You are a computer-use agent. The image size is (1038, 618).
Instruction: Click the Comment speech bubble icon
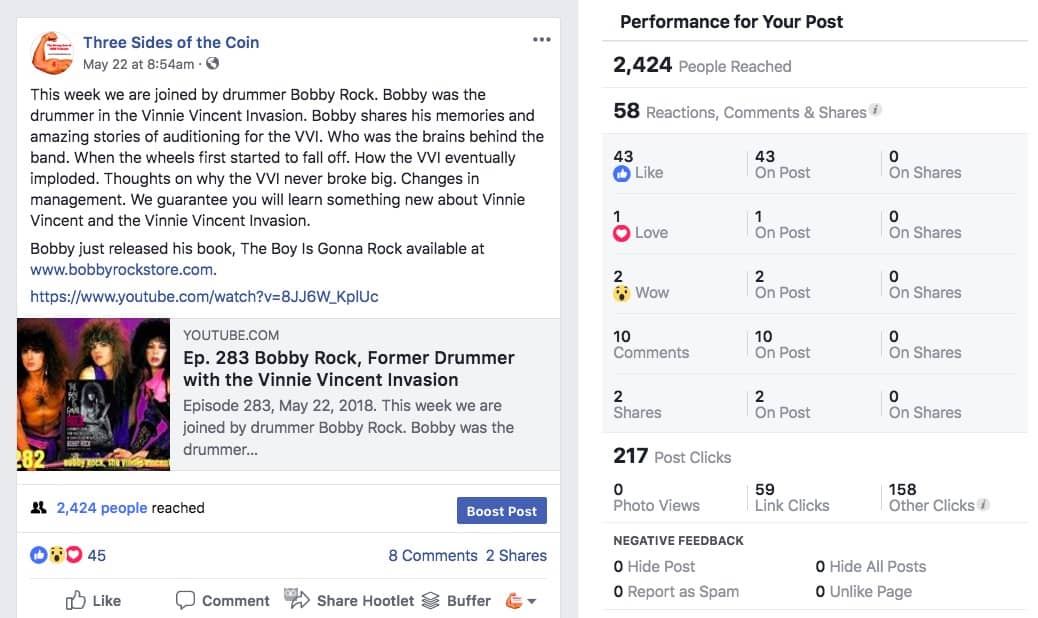click(185, 600)
